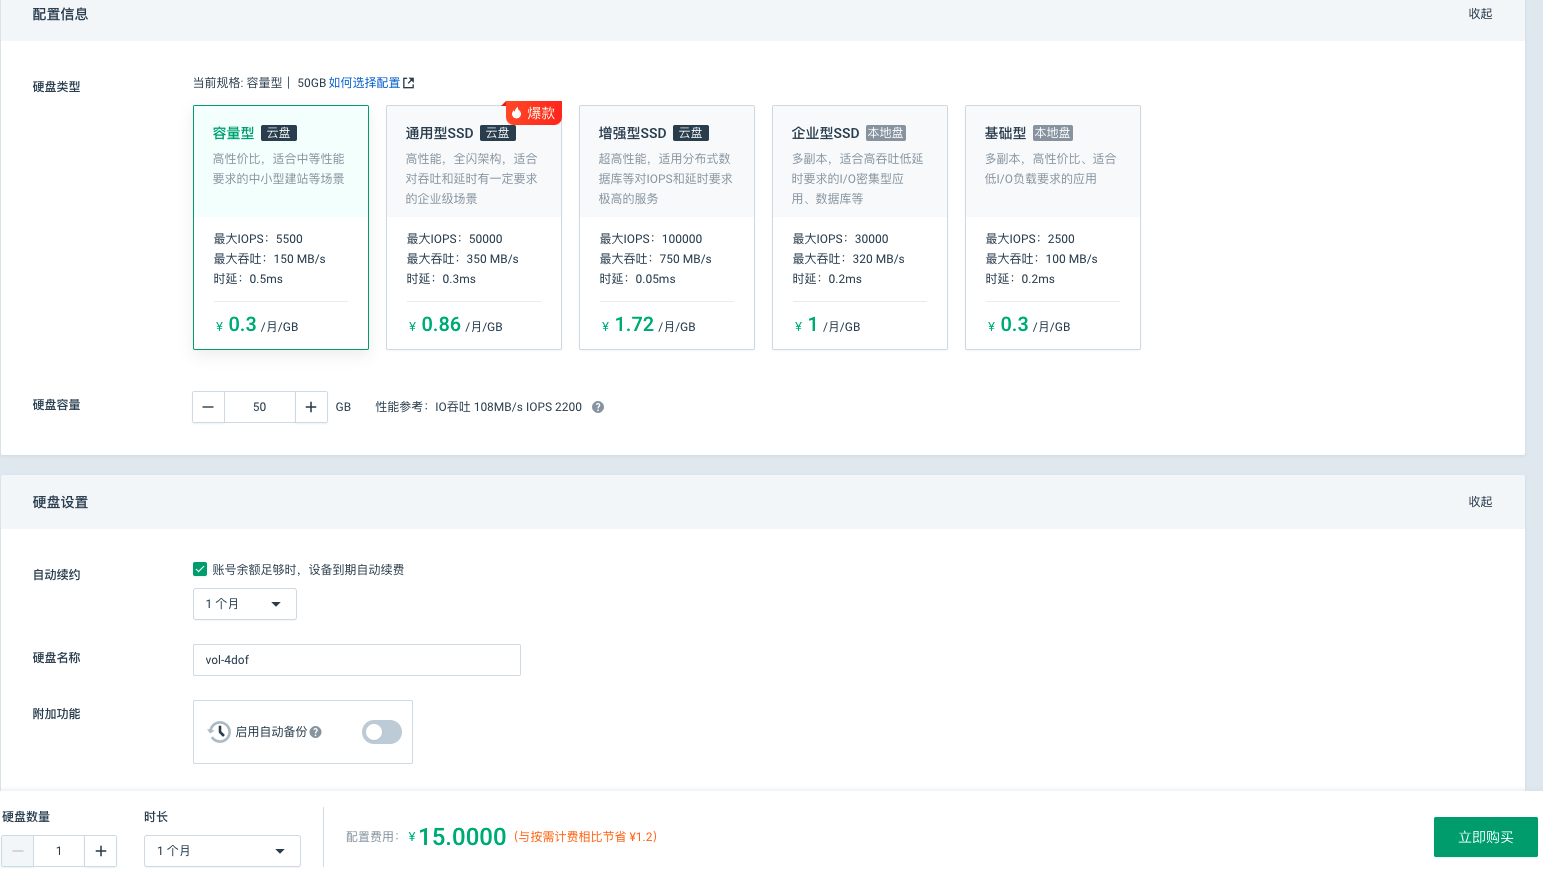Select the 基础型 local disk card
Screen dimensions: 1543x869
tap(1053, 227)
